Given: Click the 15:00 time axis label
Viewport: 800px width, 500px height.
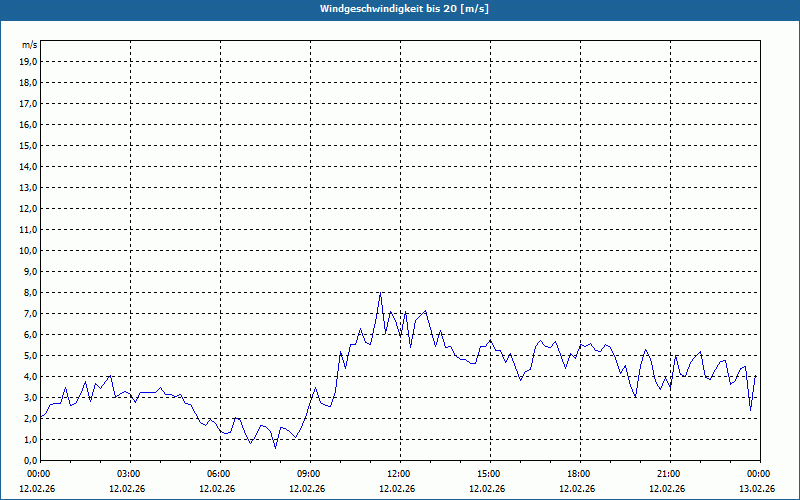Looking at the screenshot, I should pos(489,474).
